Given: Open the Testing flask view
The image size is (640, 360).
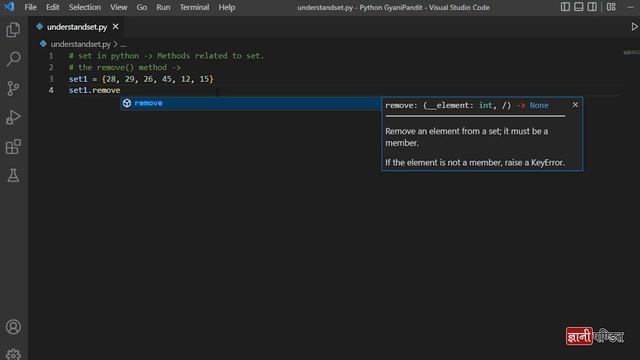Looking at the screenshot, I should [13, 176].
